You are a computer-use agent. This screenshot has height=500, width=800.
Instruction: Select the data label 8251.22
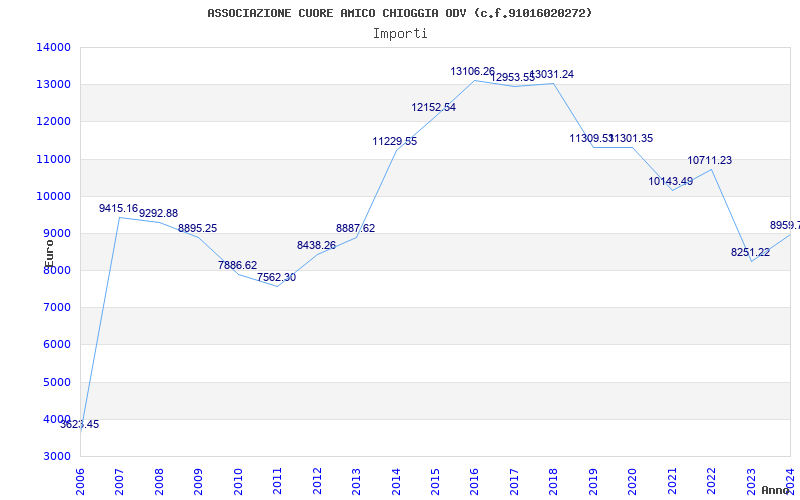tap(751, 252)
